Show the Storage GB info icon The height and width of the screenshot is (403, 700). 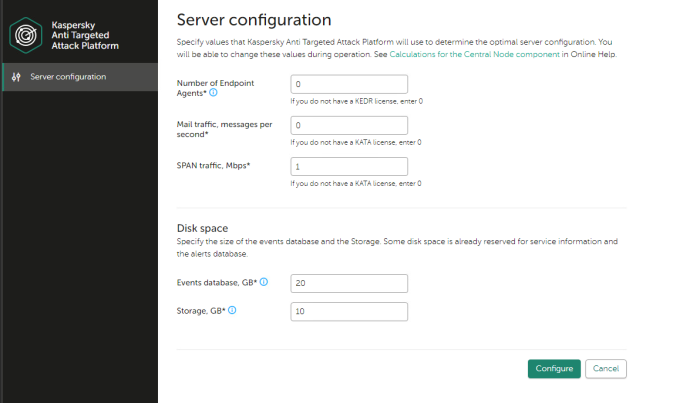click(x=232, y=310)
